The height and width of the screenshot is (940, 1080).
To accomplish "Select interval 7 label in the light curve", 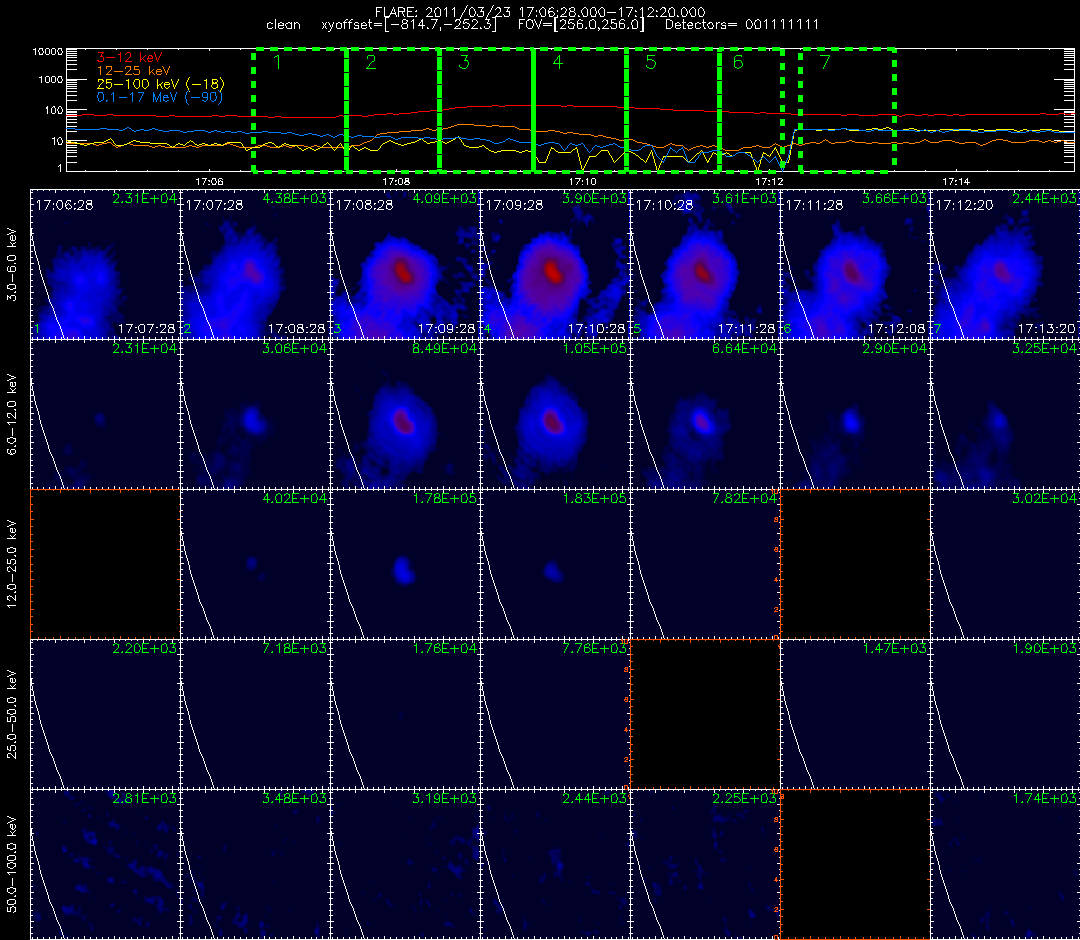I will [825, 63].
